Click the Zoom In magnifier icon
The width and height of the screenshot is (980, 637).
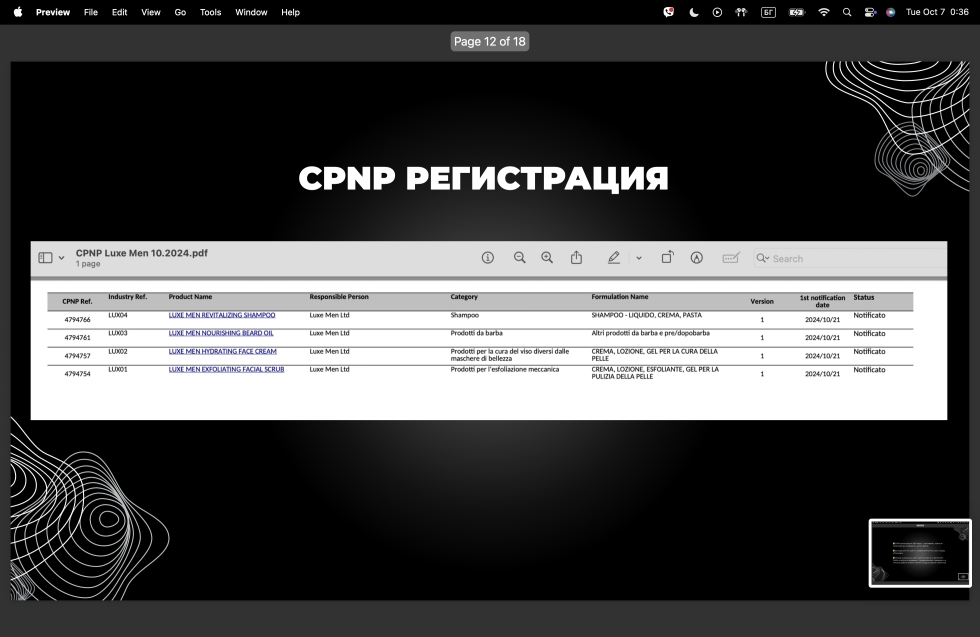click(x=547, y=258)
